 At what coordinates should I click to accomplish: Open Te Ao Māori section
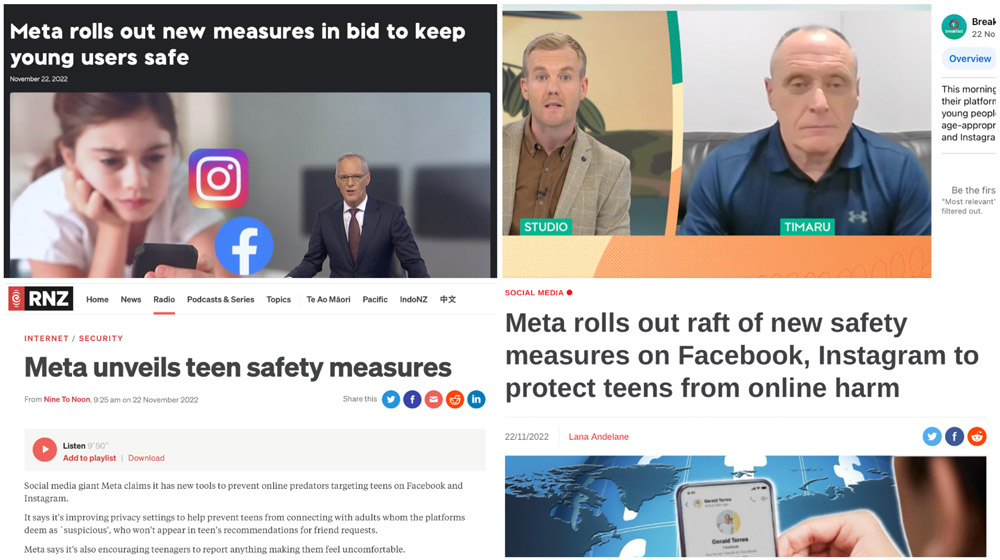pos(328,299)
